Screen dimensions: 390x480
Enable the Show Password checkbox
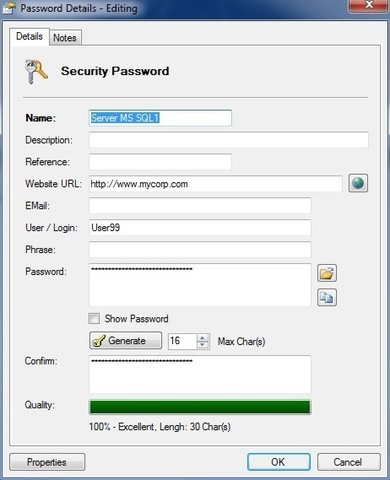[94, 319]
